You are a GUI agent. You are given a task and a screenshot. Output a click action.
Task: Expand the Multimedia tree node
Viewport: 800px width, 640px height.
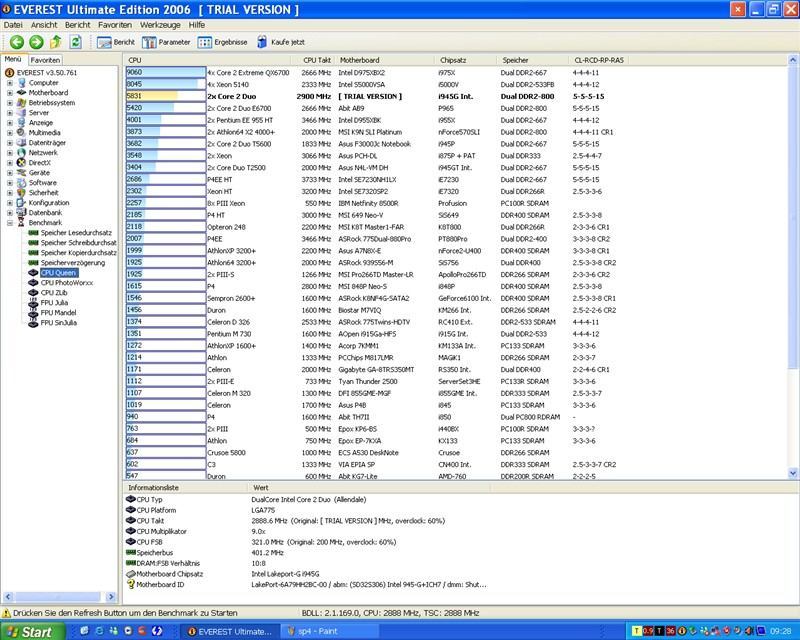10,133
